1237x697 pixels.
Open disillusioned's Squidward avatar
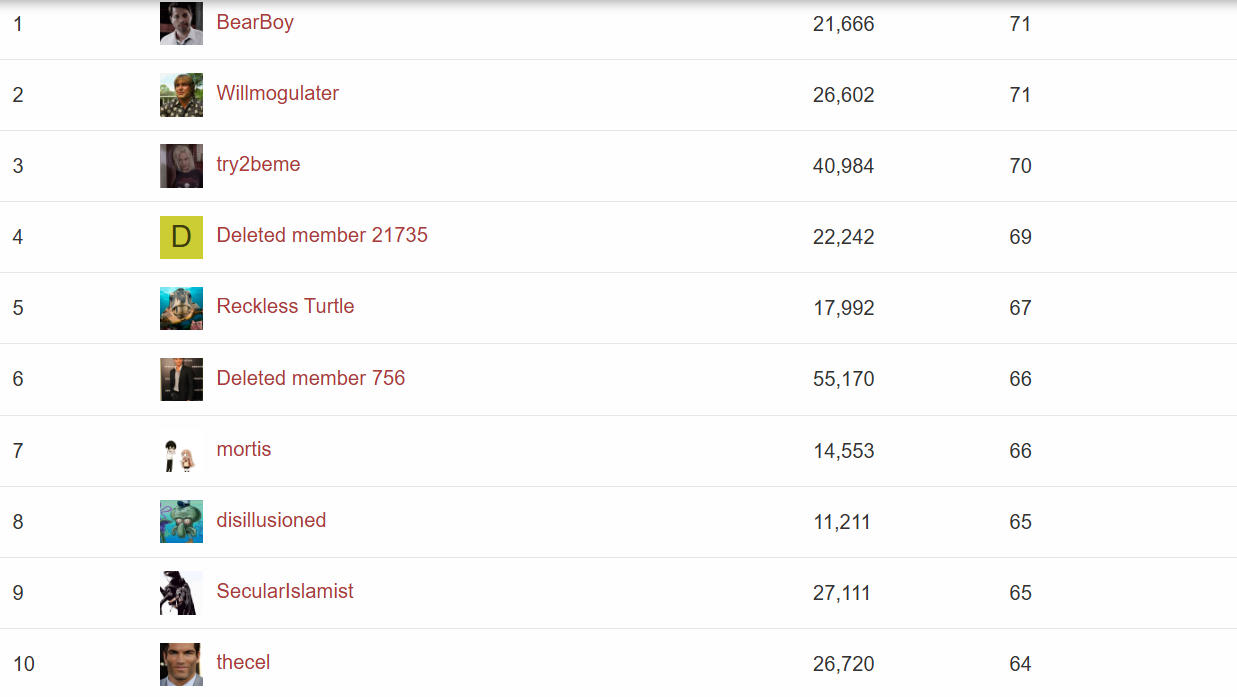pyautogui.click(x=181, y=522)
